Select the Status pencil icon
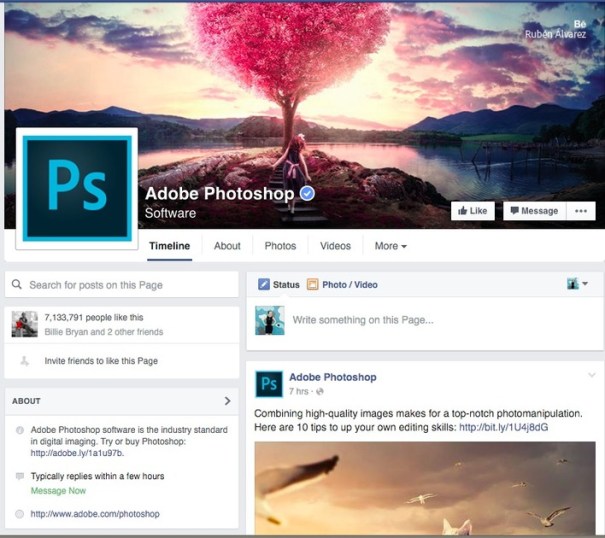This screenshot has height=538, width=605. pos(264,284)
